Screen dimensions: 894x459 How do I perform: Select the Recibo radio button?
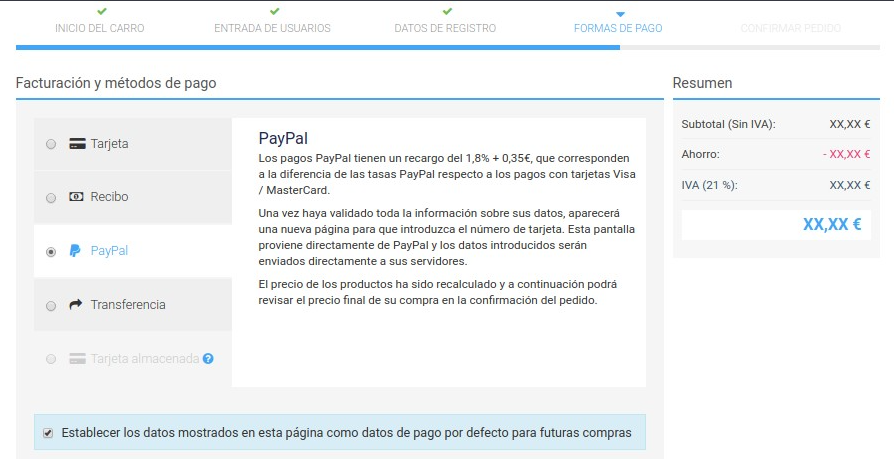click(51, 198)
